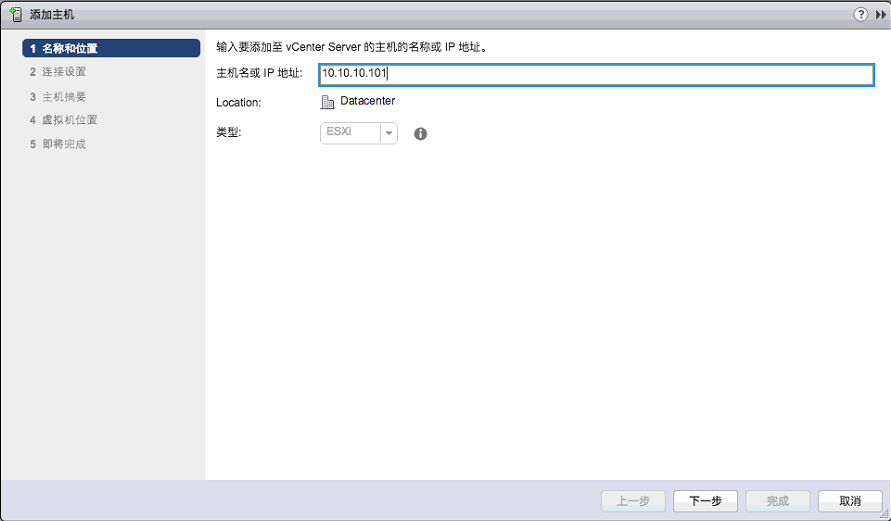Select step 5 即将完成

[x=58, y=144]
